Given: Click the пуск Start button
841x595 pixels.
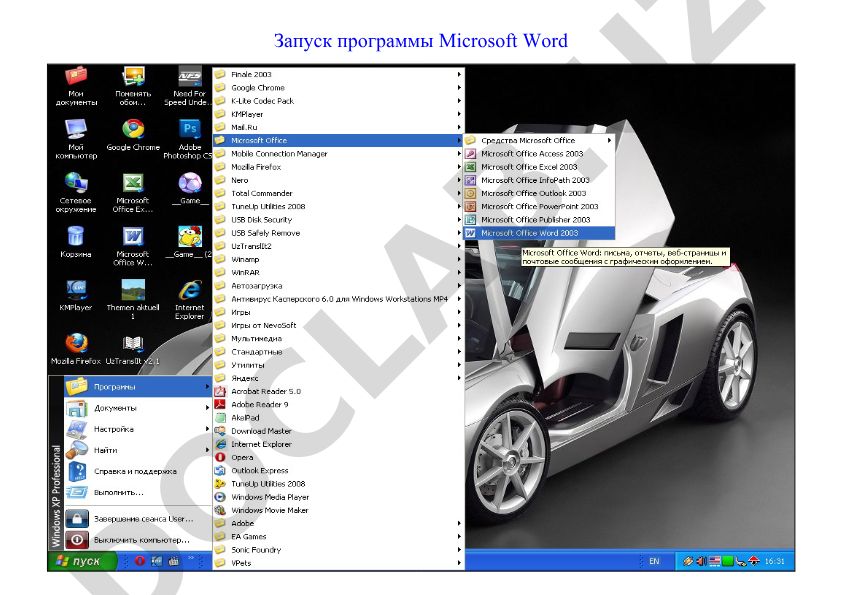Looking at the screenshot, I should [83, 561].
